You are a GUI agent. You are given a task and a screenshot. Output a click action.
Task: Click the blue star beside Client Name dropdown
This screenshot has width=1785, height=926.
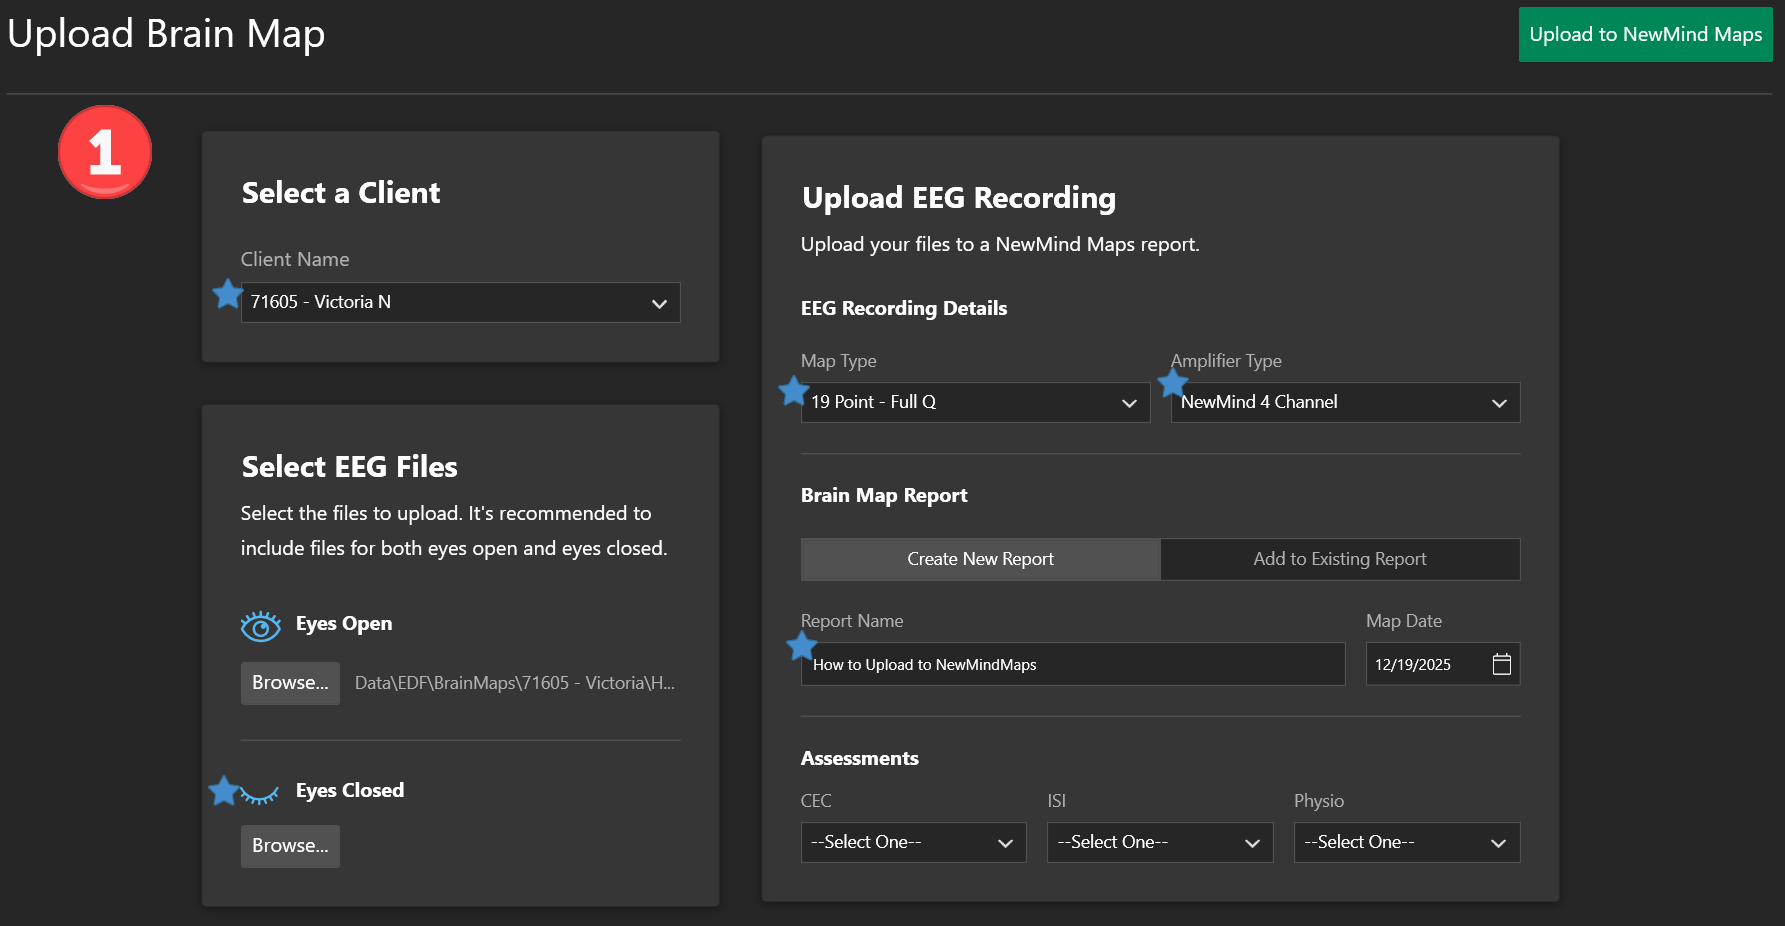(x=227, y=294)
